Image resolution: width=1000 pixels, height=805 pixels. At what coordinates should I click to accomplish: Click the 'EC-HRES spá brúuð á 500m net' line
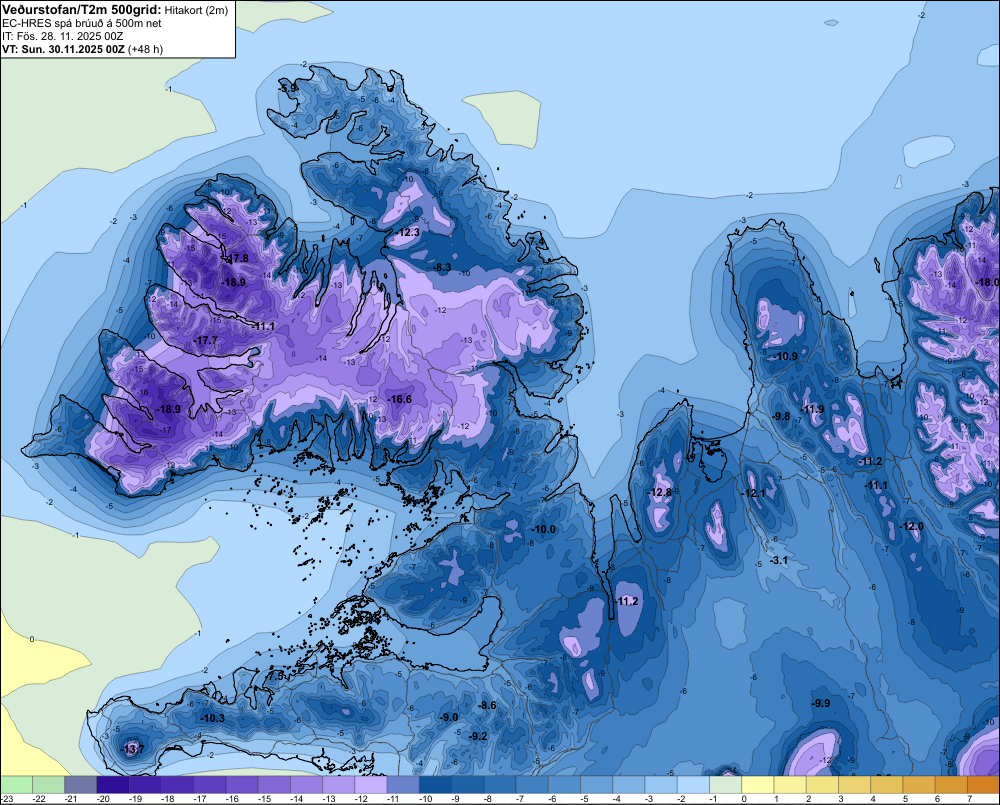click(82, 23)
